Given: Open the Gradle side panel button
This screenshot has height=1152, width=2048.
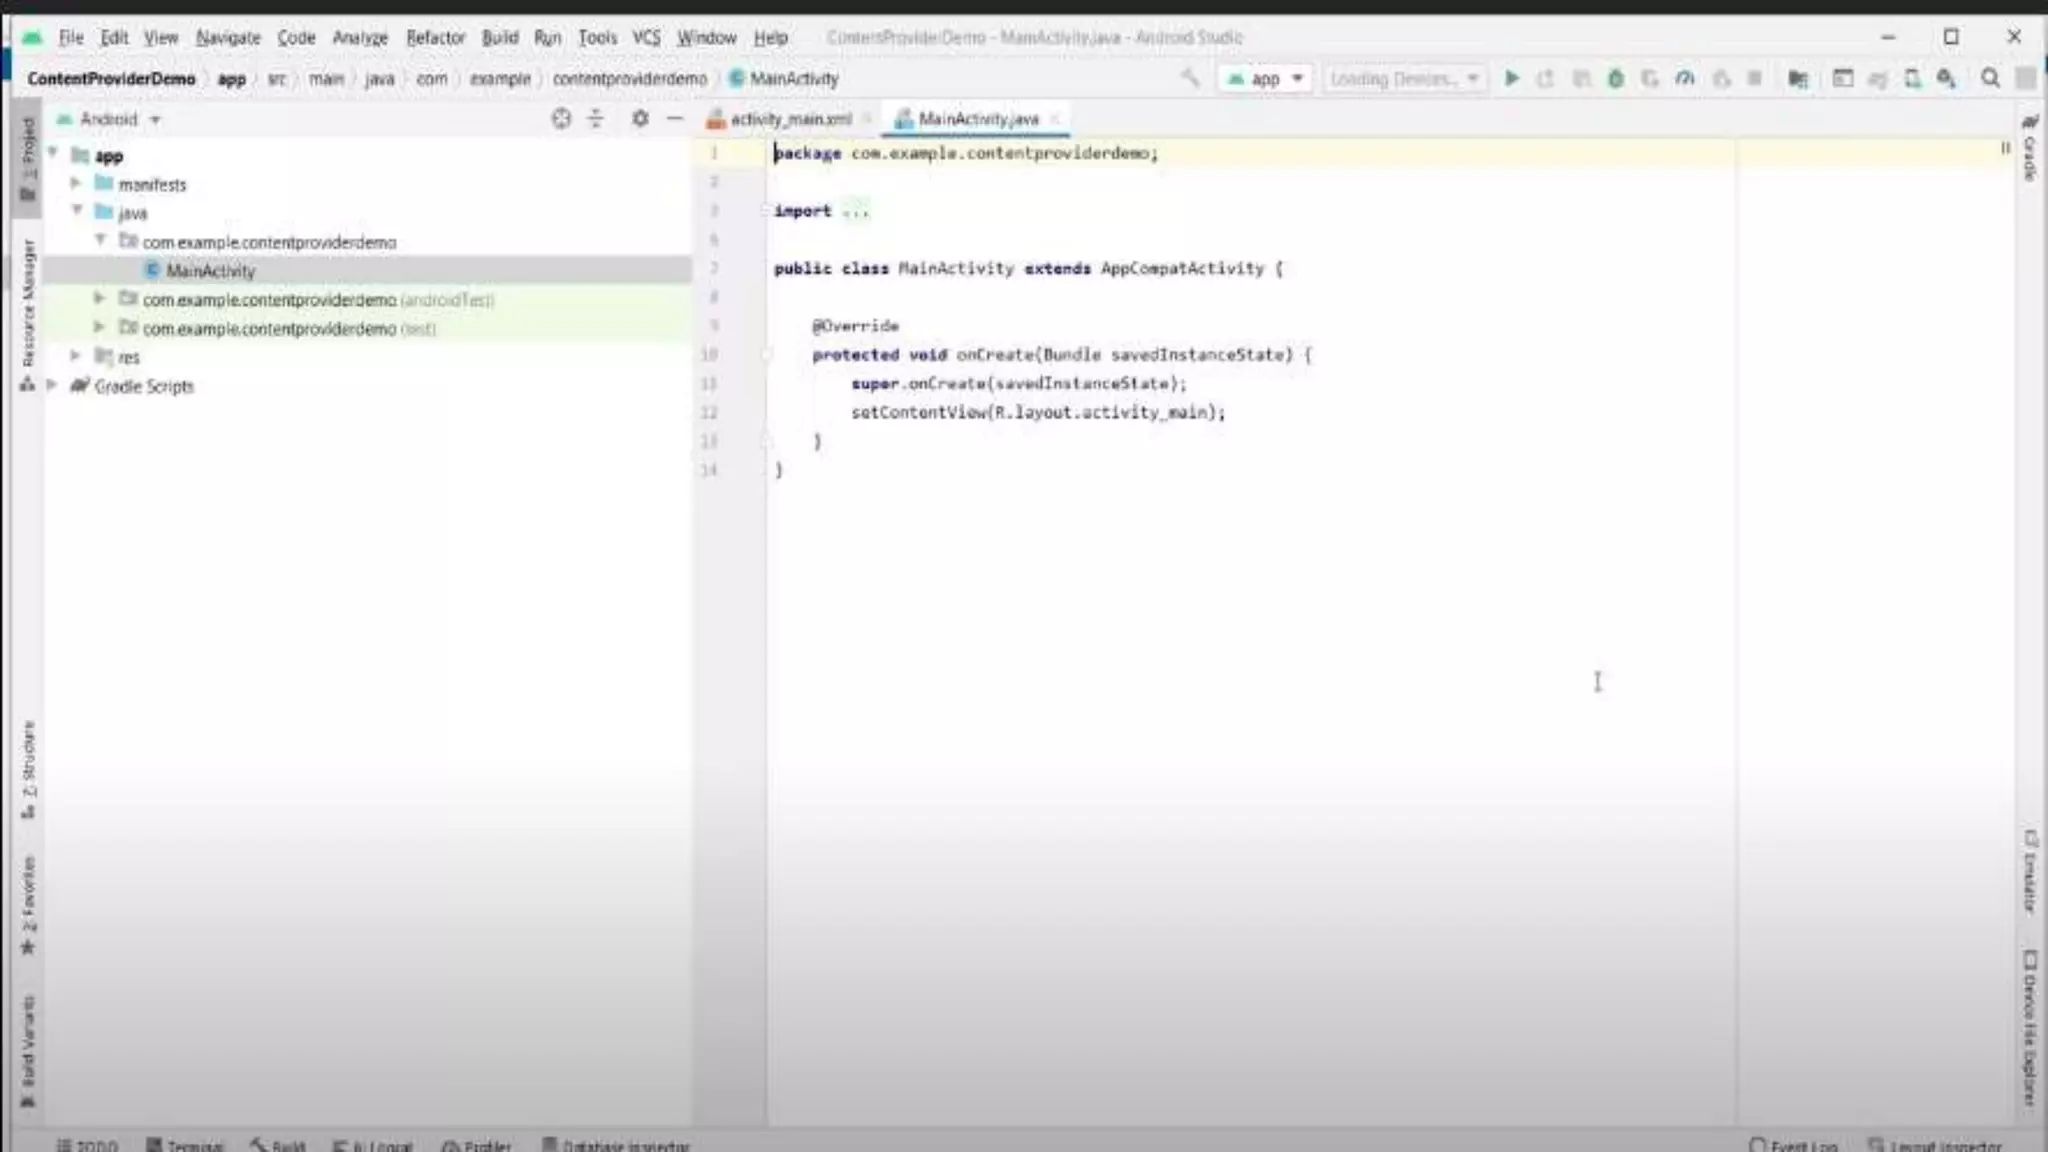Looking at the screenshot, I should pos(2030,148).
